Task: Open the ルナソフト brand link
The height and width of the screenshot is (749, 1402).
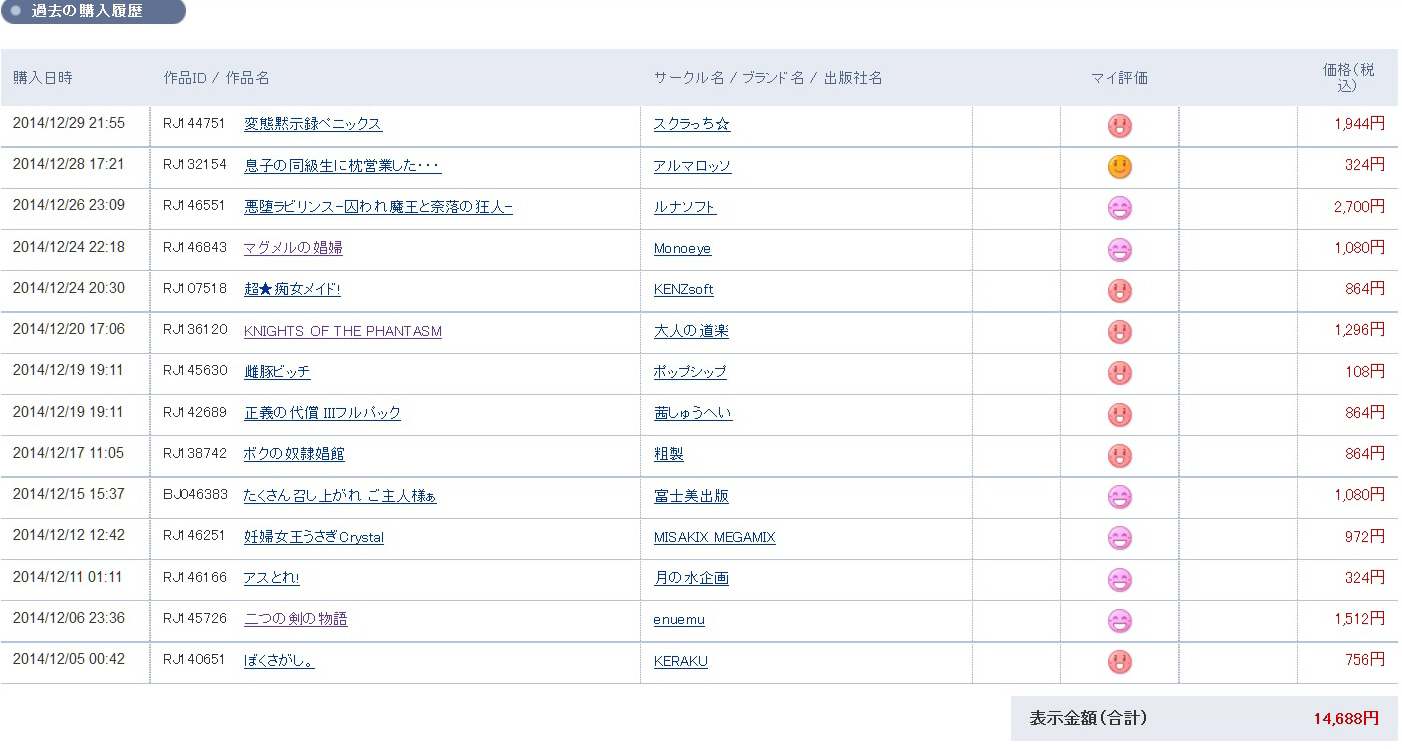Action: pos(685,207)
